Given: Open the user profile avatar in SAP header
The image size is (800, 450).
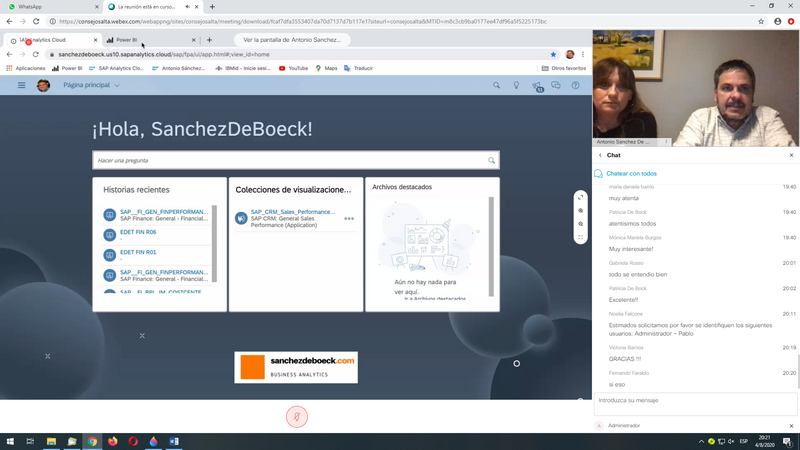Looking at the screenshot, I should coord(43,85).
